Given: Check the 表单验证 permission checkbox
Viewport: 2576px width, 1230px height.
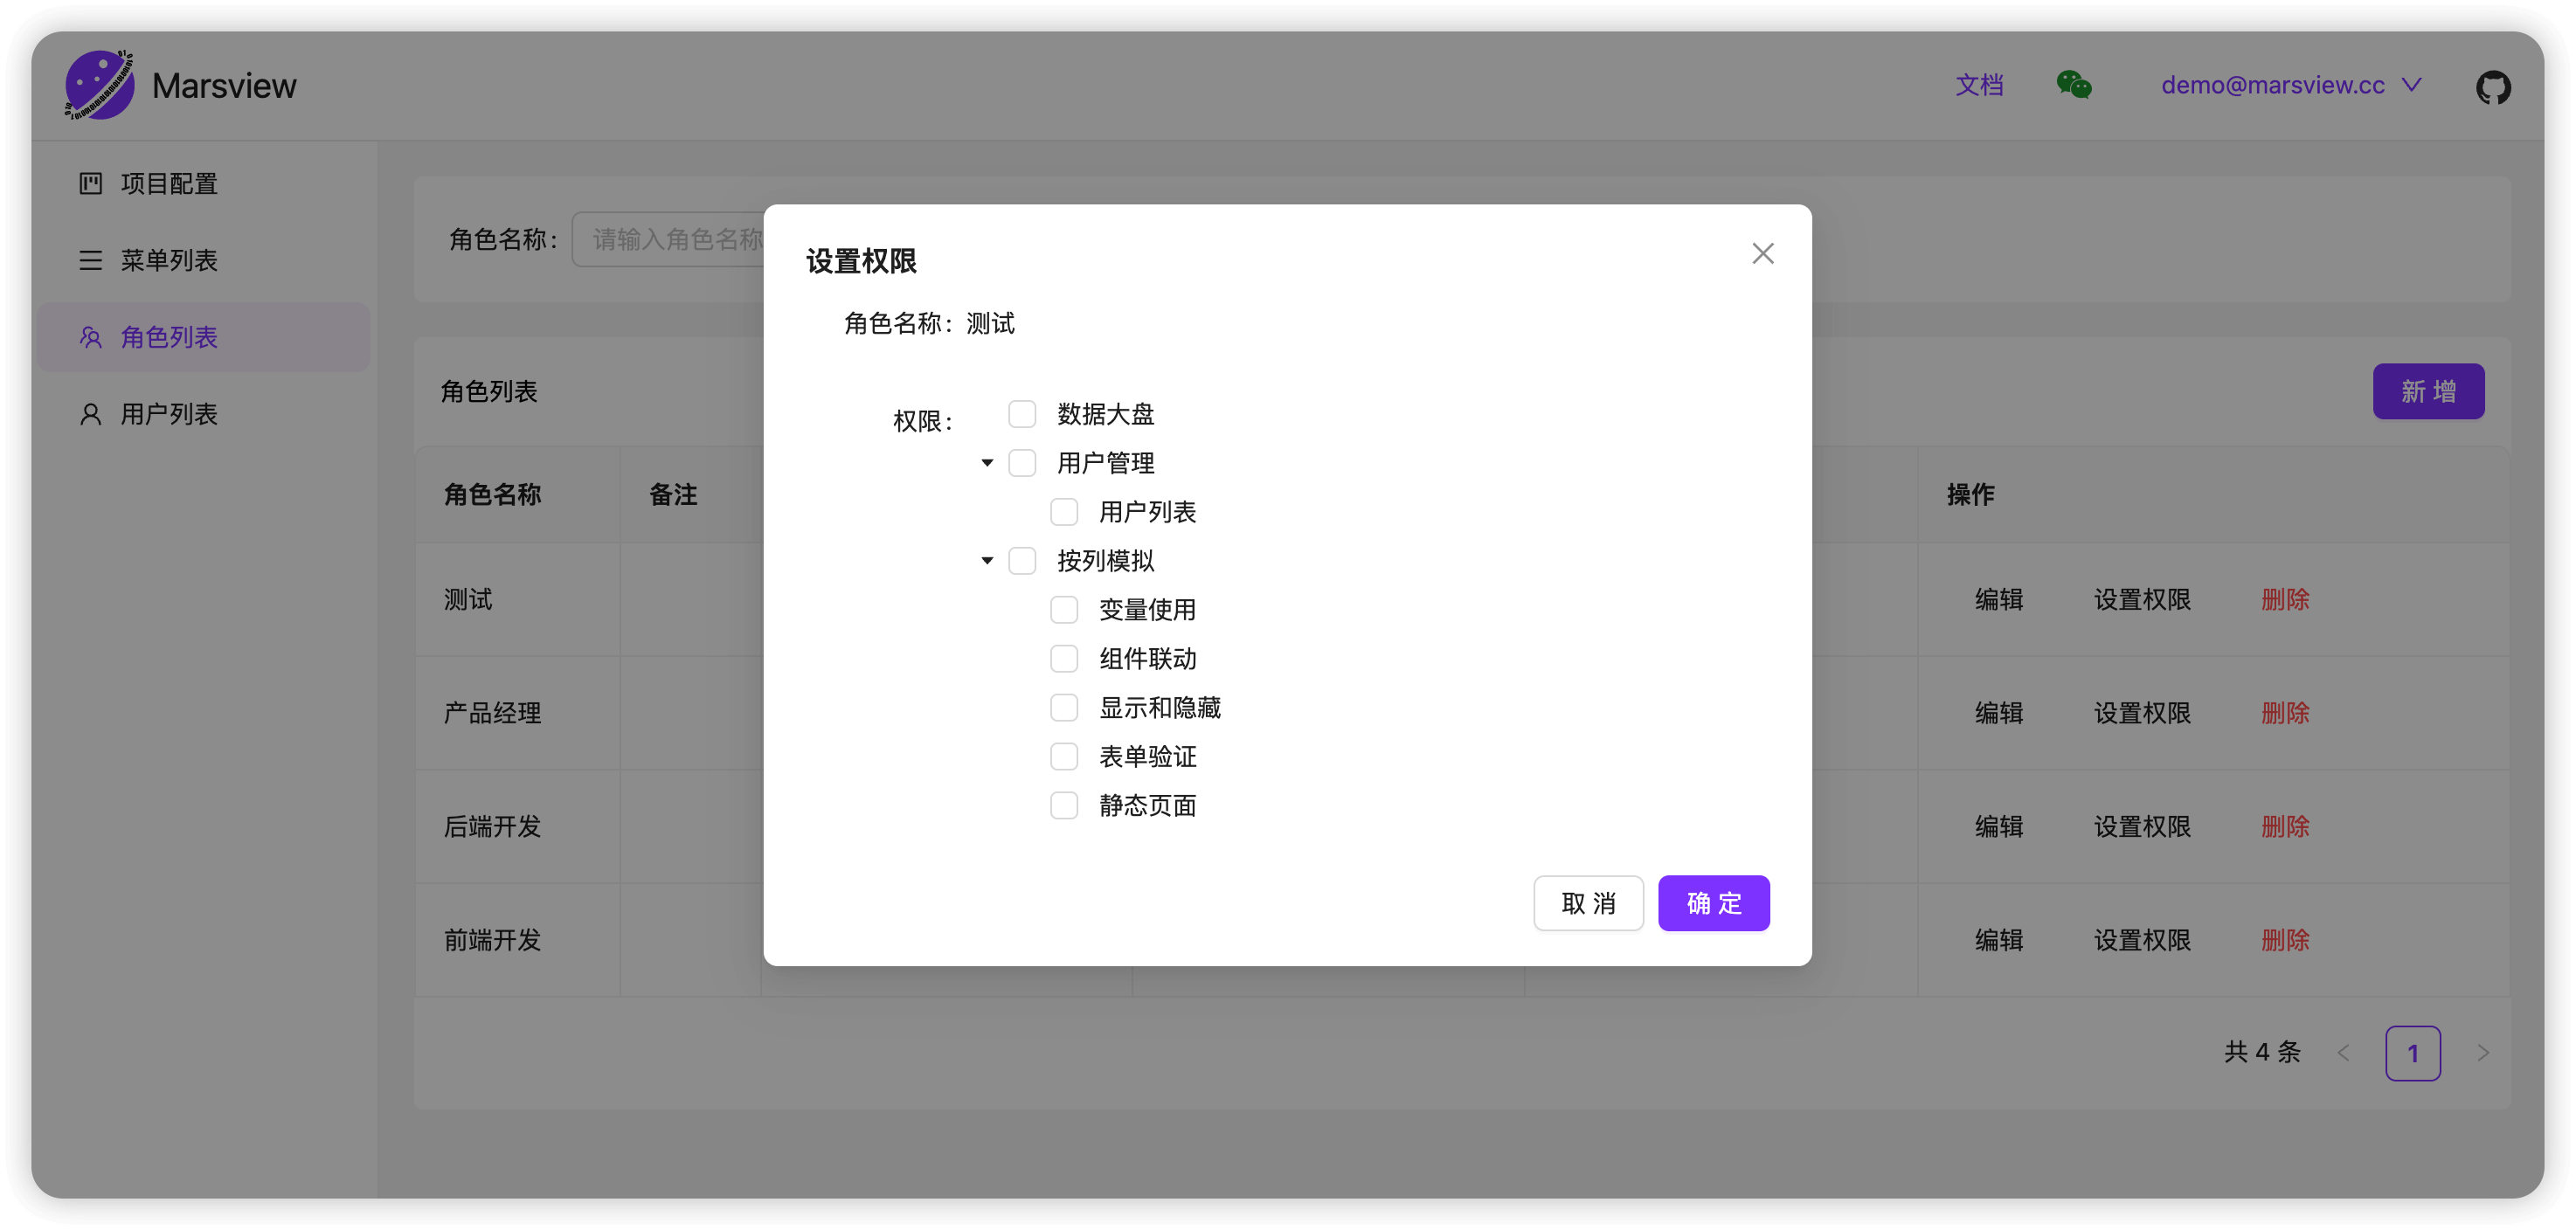Looking at the screenshot, I should coord(1063,757).
